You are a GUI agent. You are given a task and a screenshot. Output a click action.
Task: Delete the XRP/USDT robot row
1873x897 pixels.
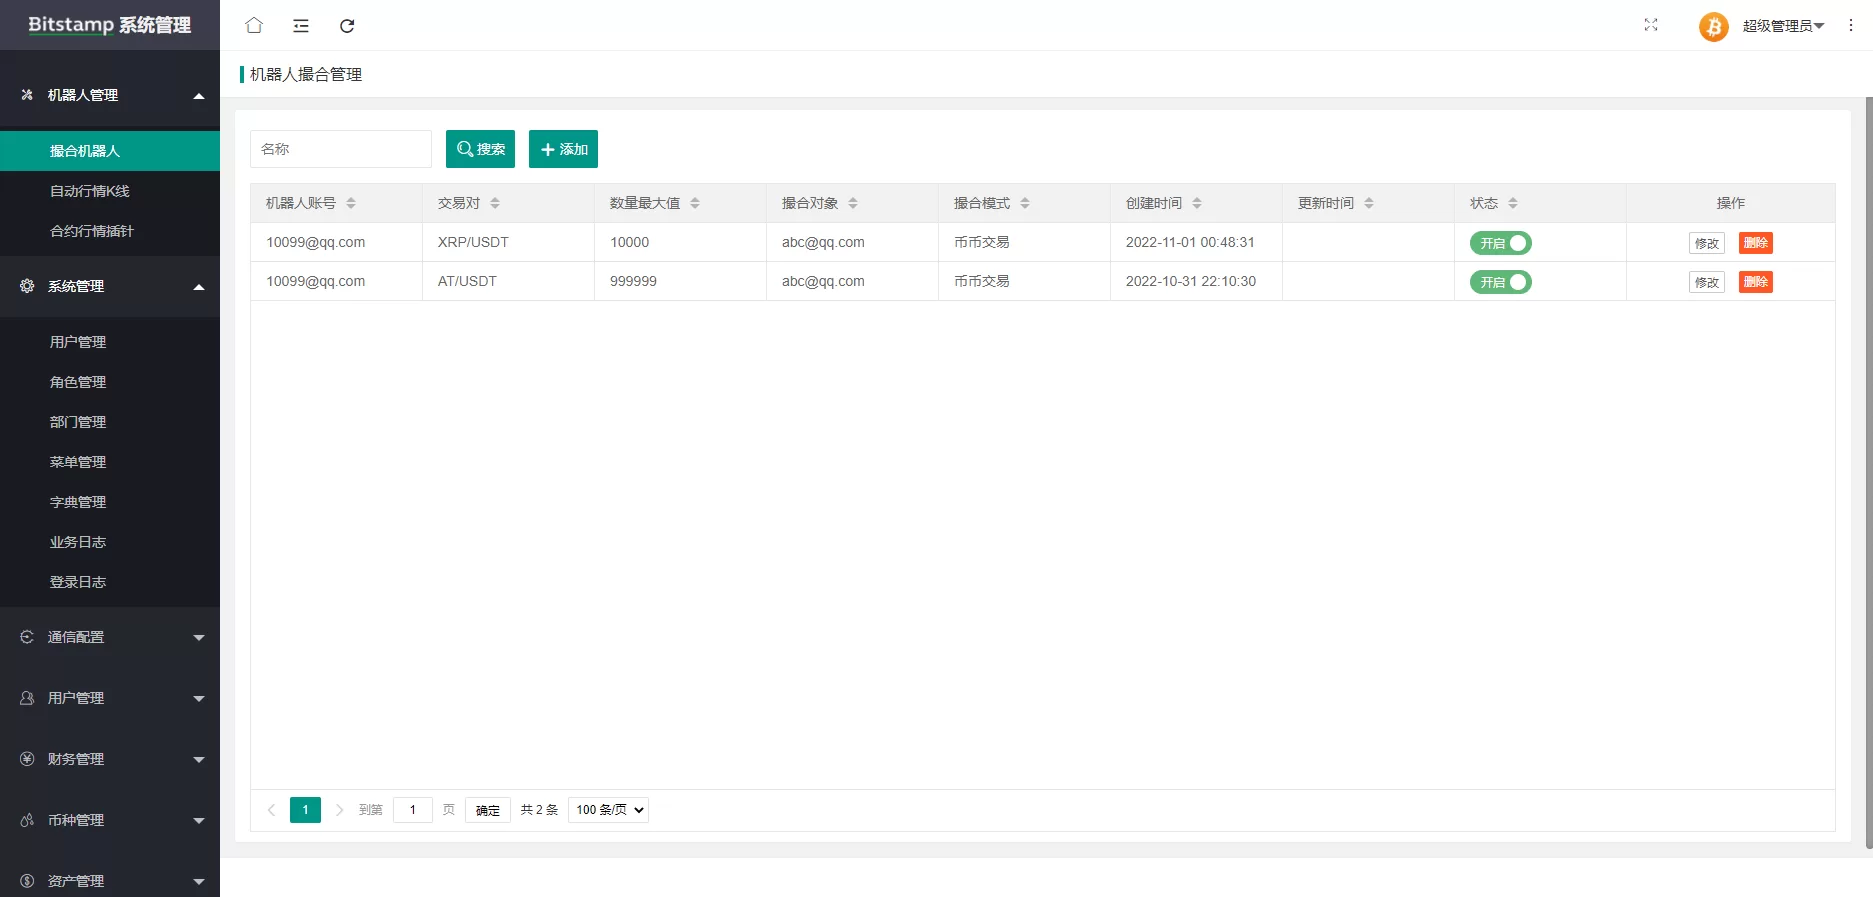tap(1755, 243)
